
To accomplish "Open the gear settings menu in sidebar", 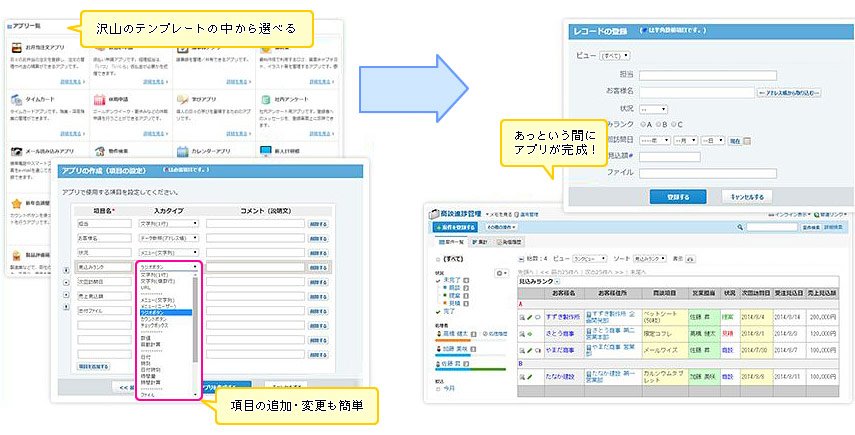I will click(x=502, y=273).
